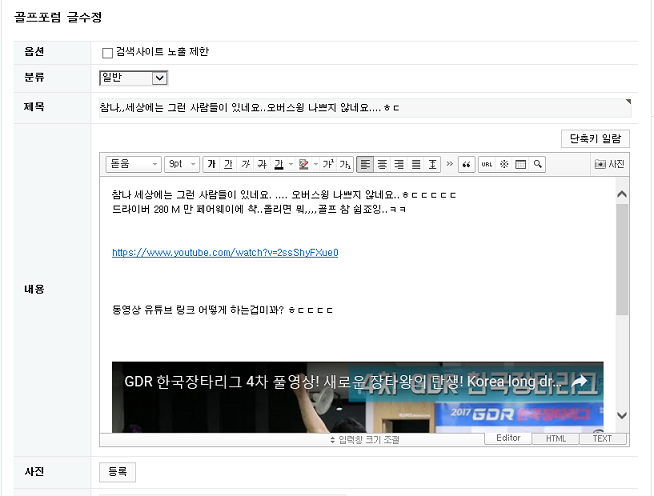Click the 등록 photo upload button

tap(117, 472)
